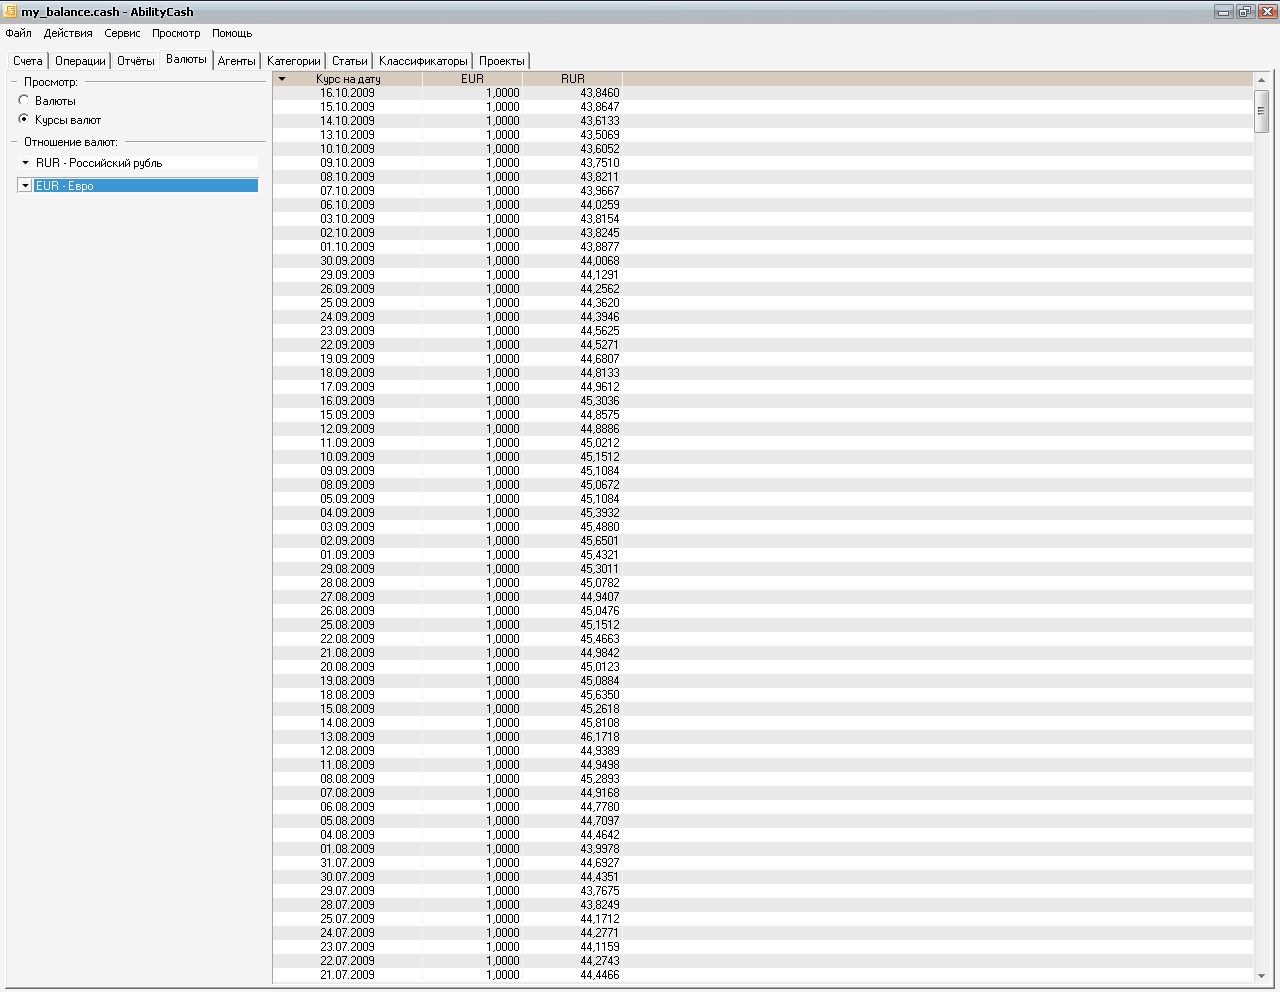Restore down the AbilityCash window
Viewport: 1280px width, 992px height.
point(1245,11)
